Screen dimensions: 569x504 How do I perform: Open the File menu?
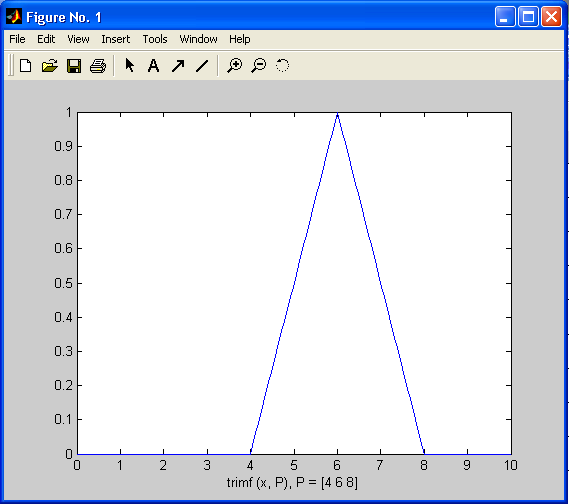click(x=17, y=39)
